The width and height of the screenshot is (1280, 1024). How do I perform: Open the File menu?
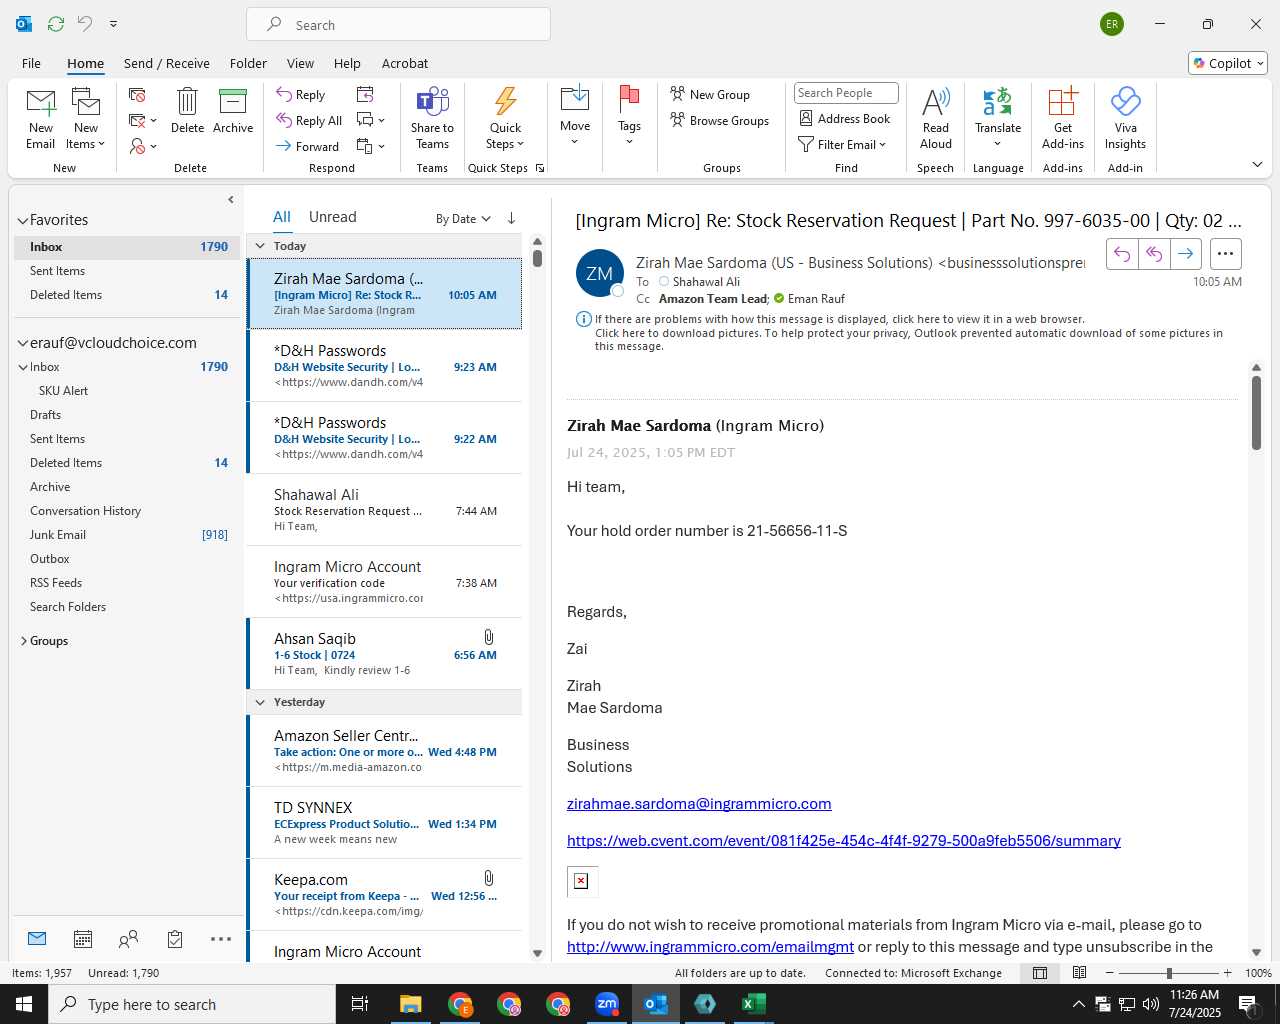point(31,63)
